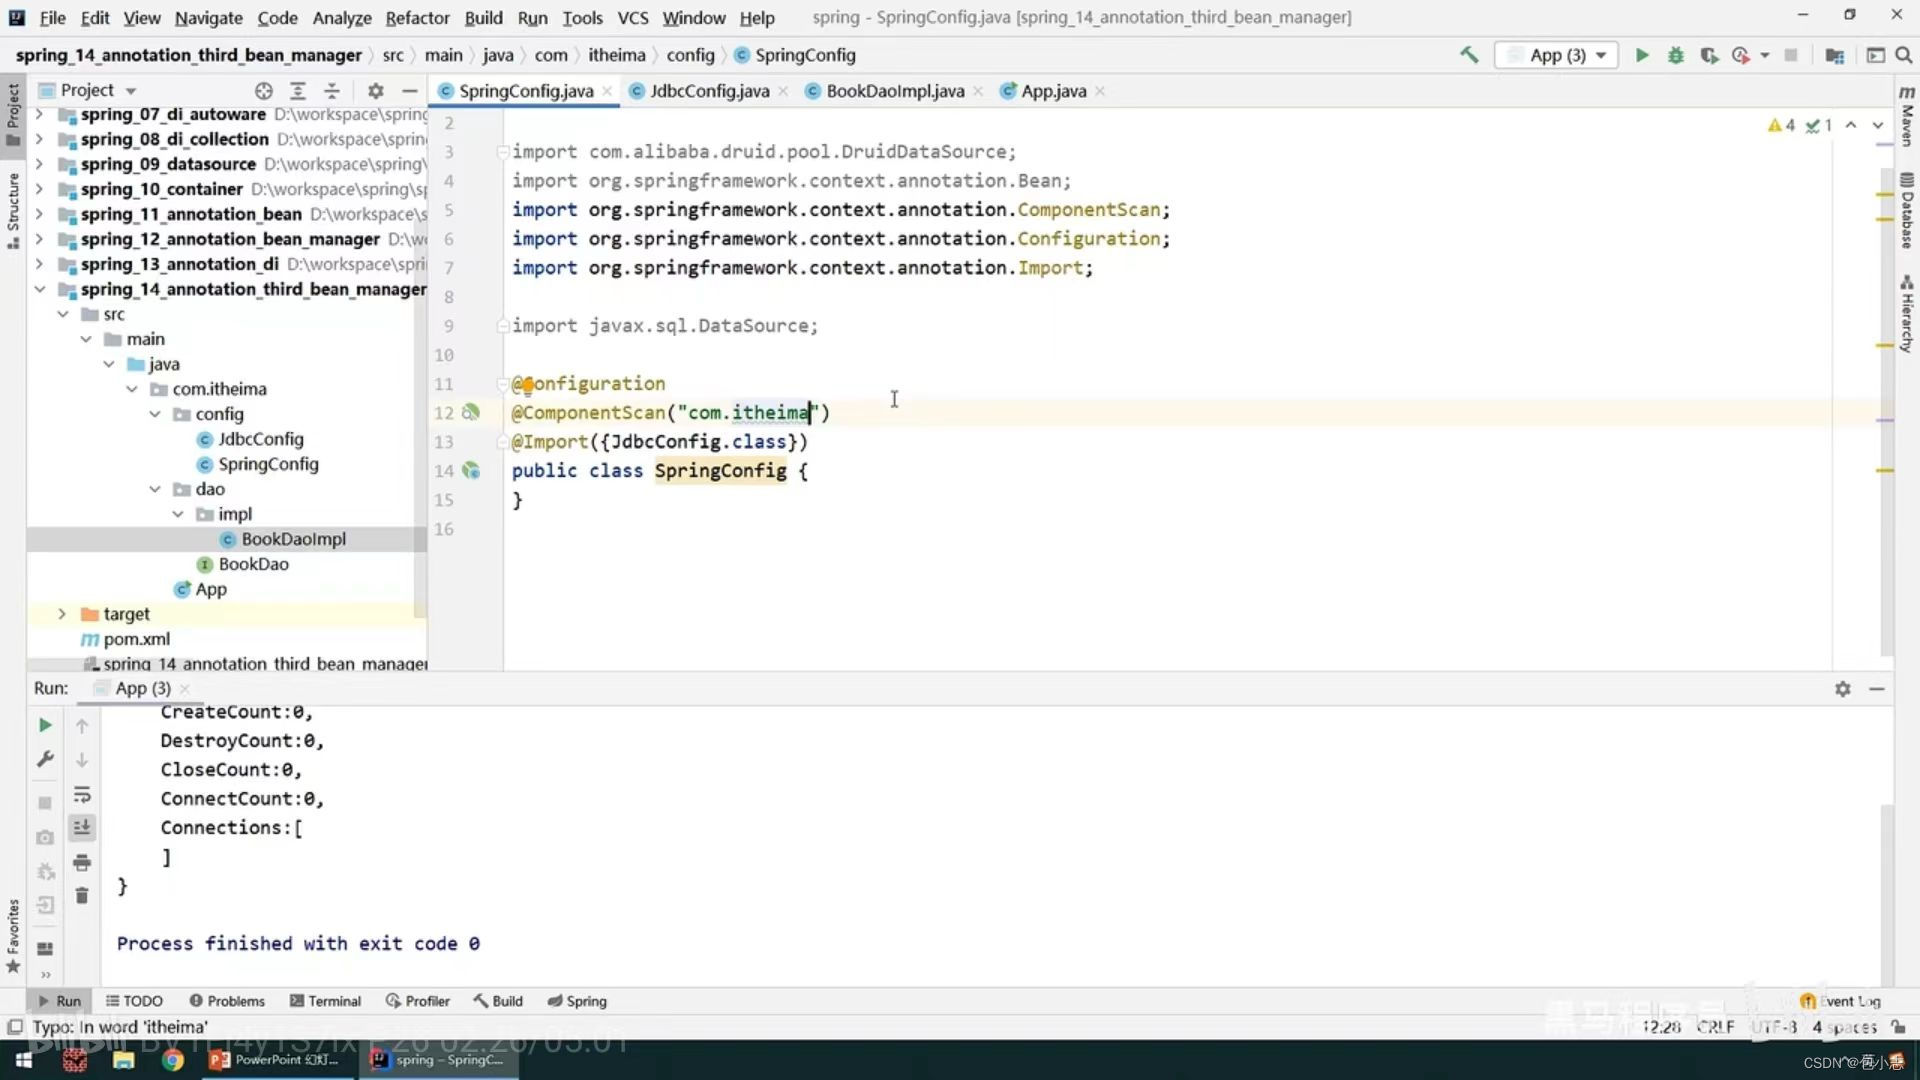Screen dimensions: 1920x1080
Task: Open Database tool window
Action: [x=1907, y=211]
